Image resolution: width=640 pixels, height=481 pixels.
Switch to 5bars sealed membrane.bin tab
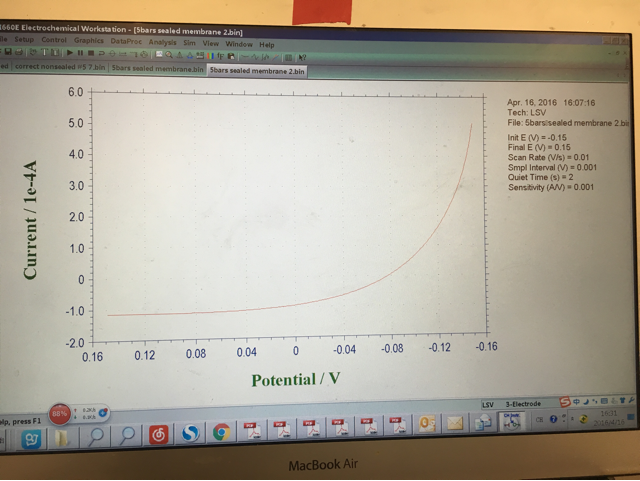click(x=158, y=69)
